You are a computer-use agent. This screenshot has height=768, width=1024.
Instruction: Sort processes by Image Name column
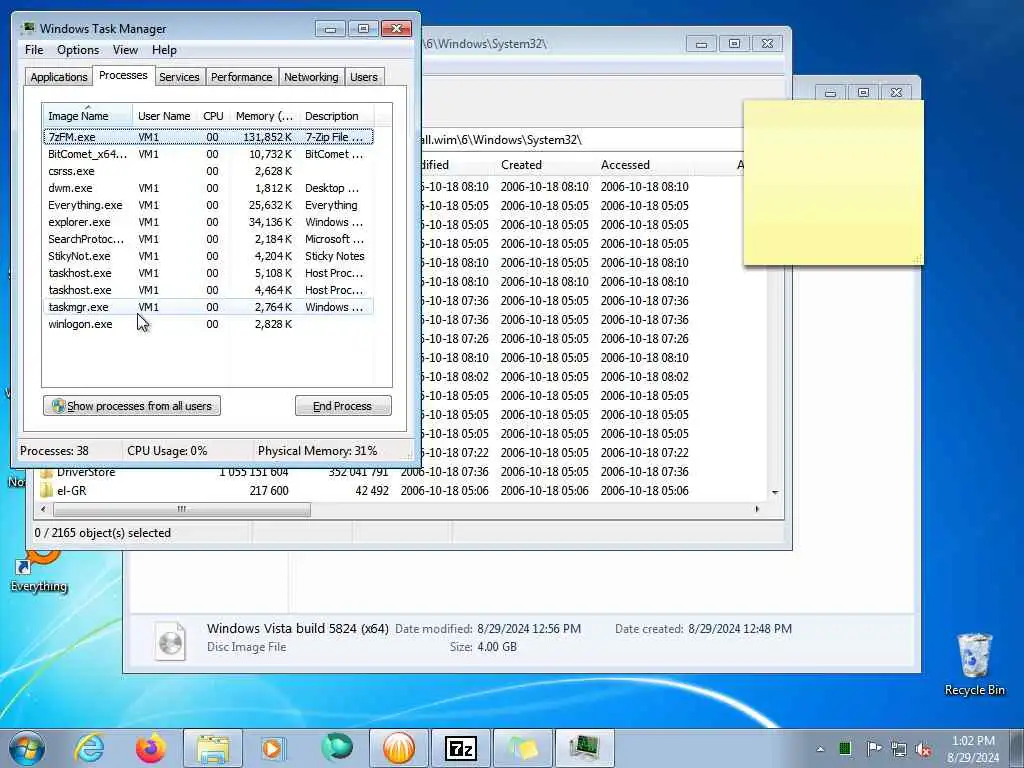tap(88, 116)
